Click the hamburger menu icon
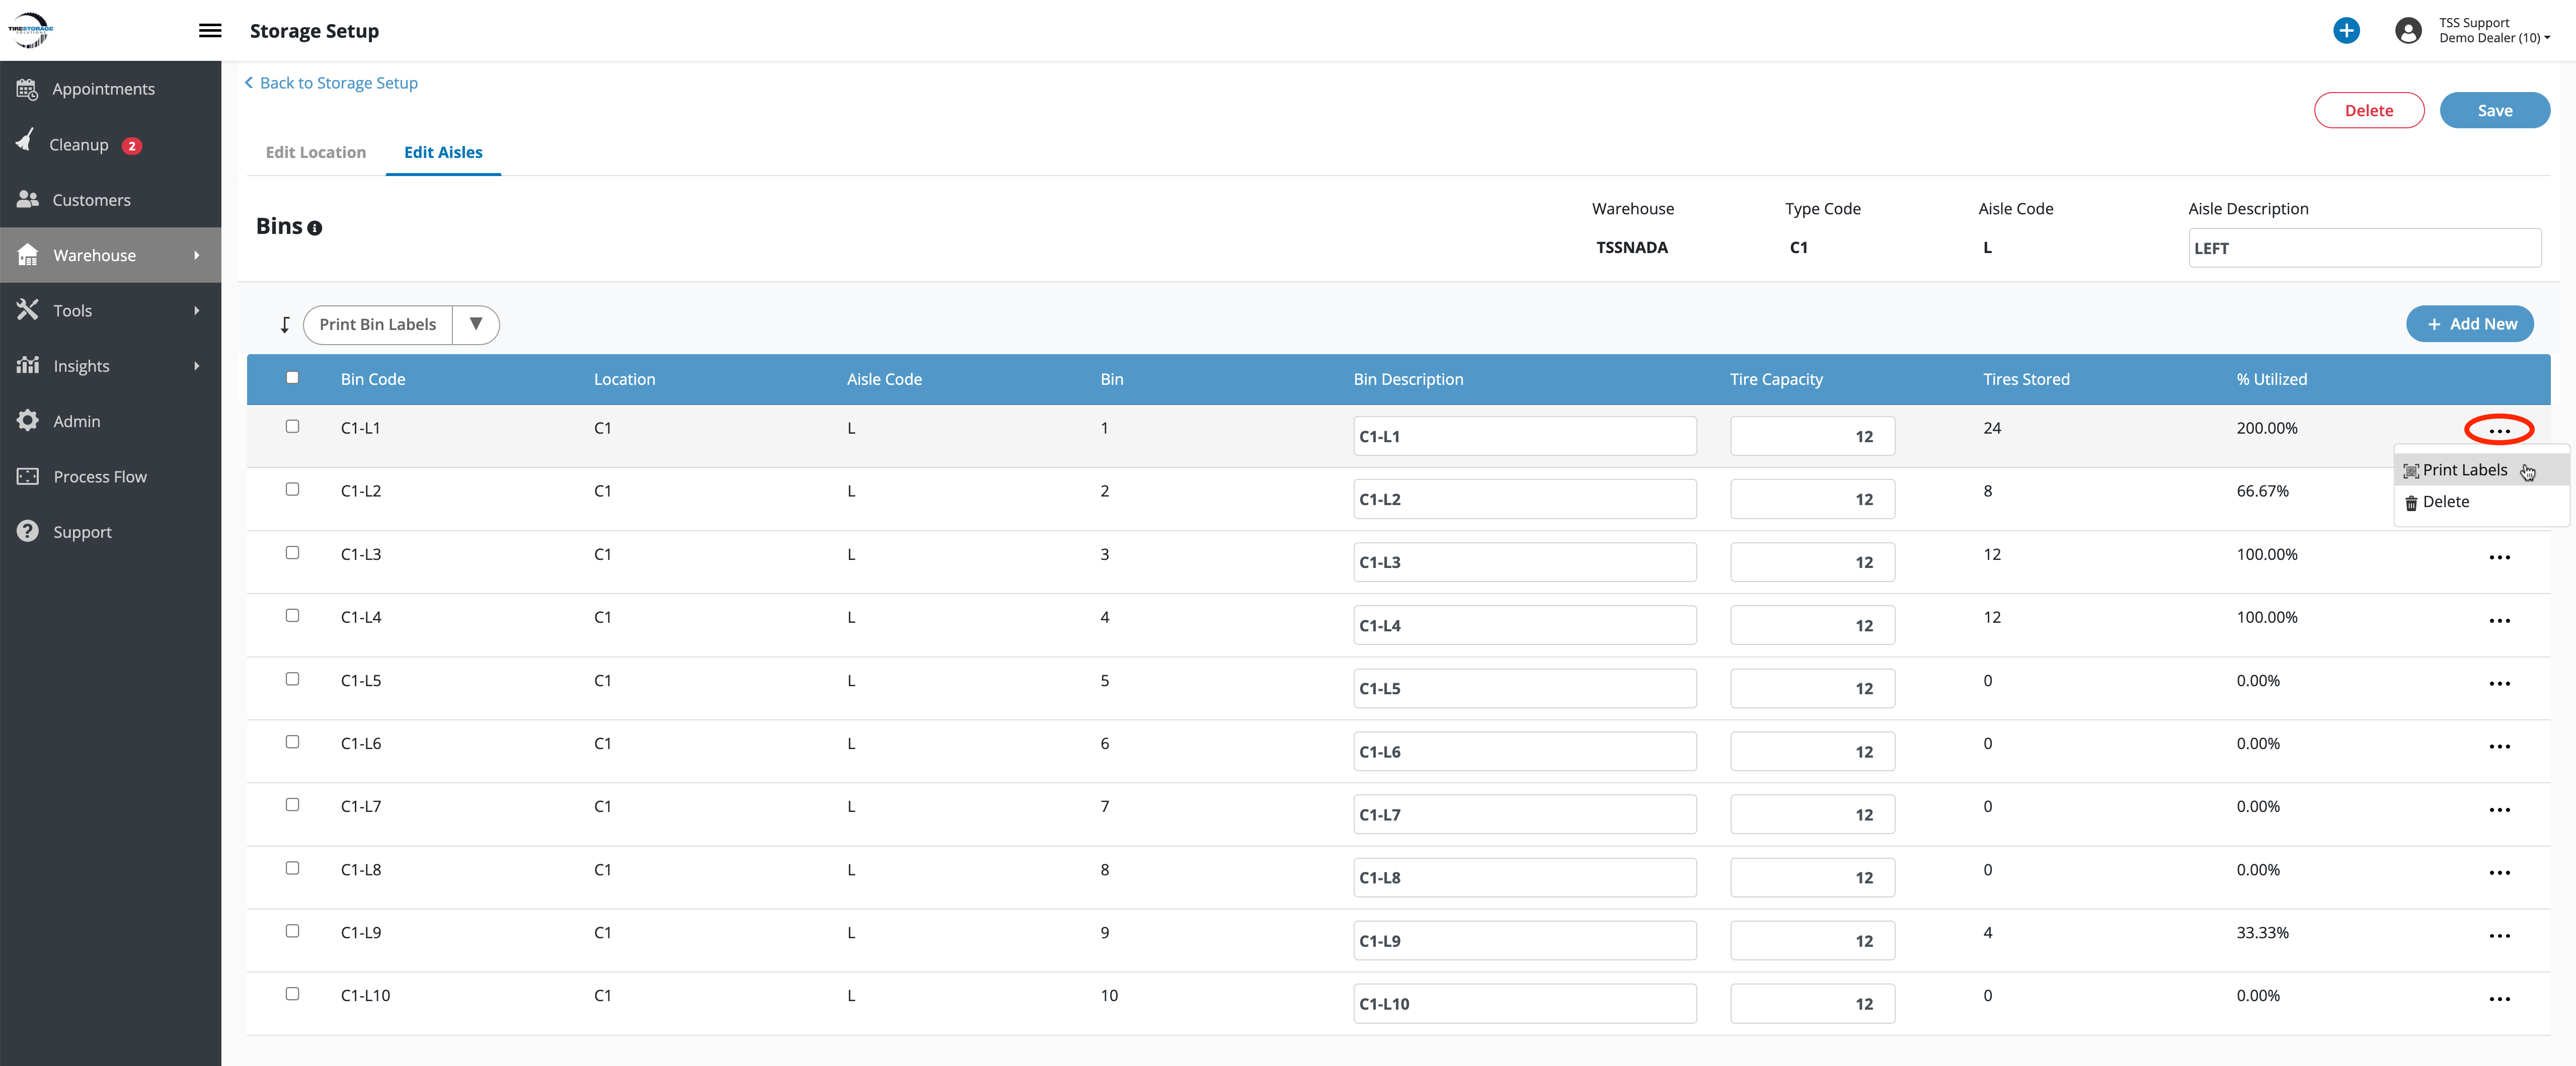Screen dimensions: 2576x1066 [210, 31]
